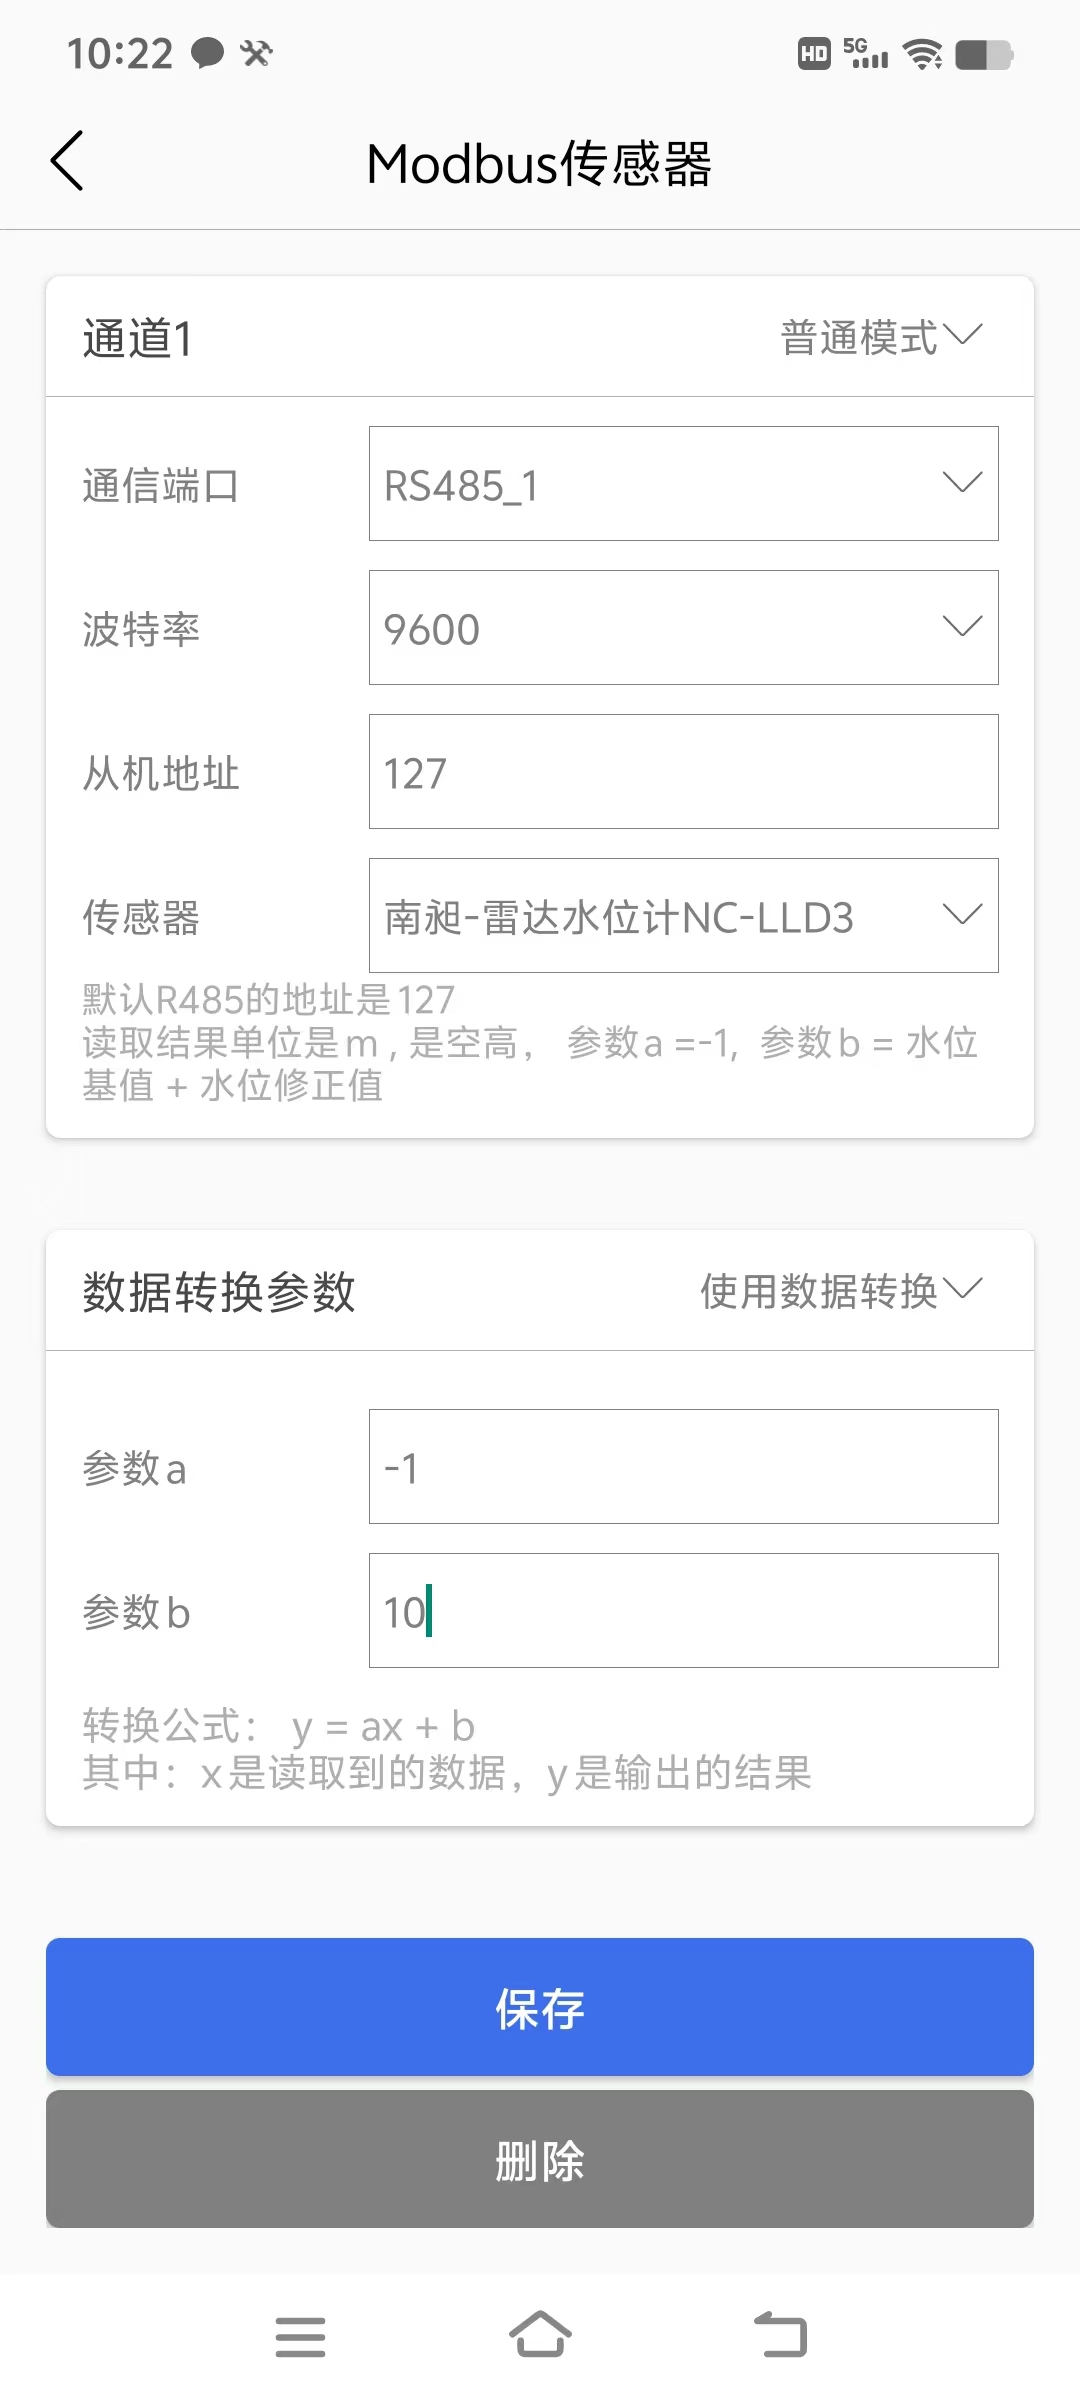Focus the 参数a input field
Image resolution: width=1080 pixels, height=2400 pixels.
684,1467
